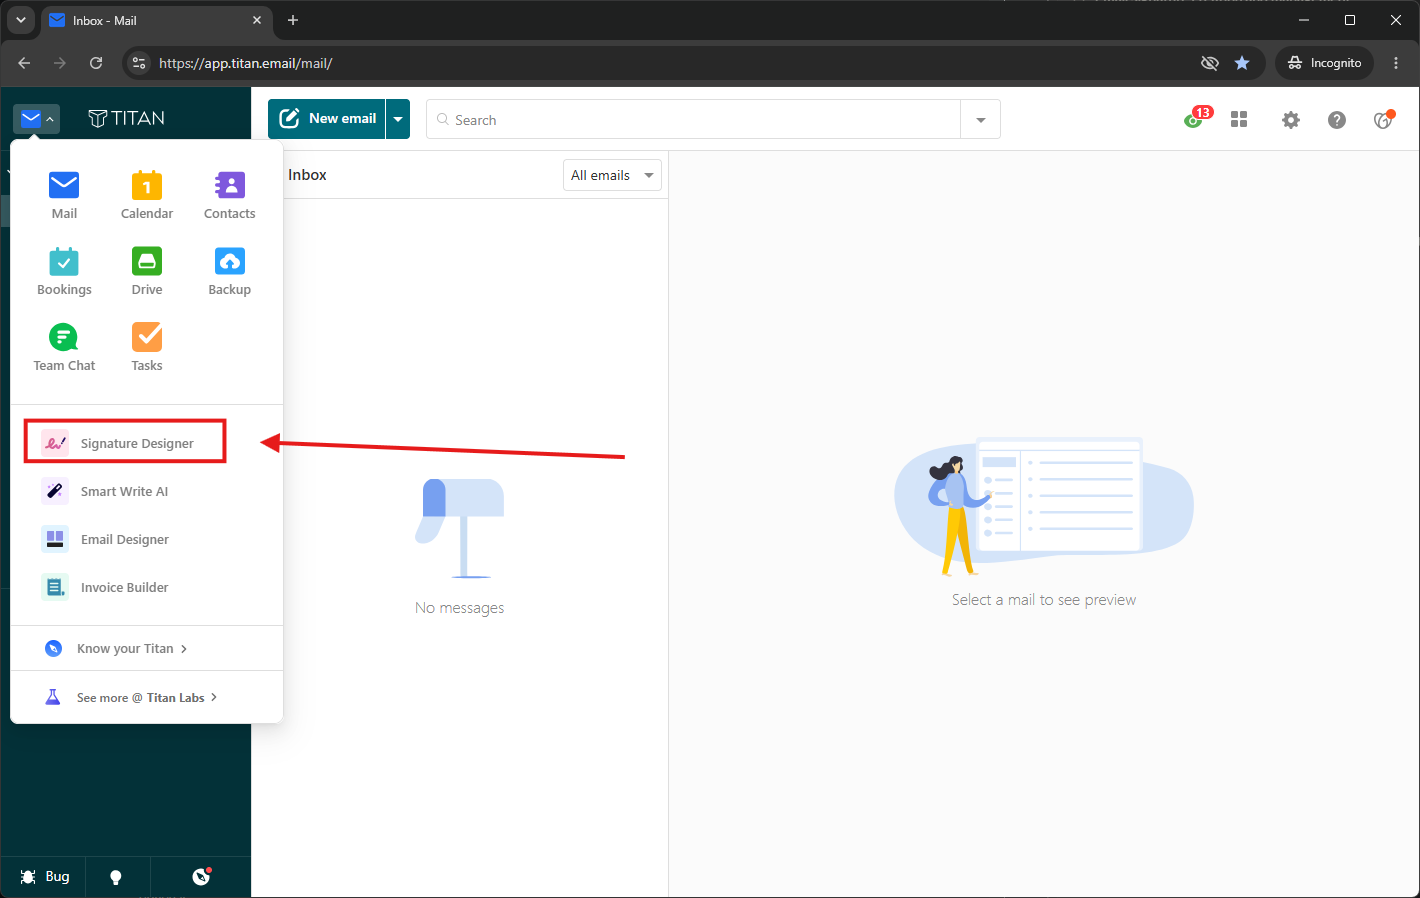Click the bottom compass icon with red dot
The image size is (1420, 898).
(x=201, y=877)
